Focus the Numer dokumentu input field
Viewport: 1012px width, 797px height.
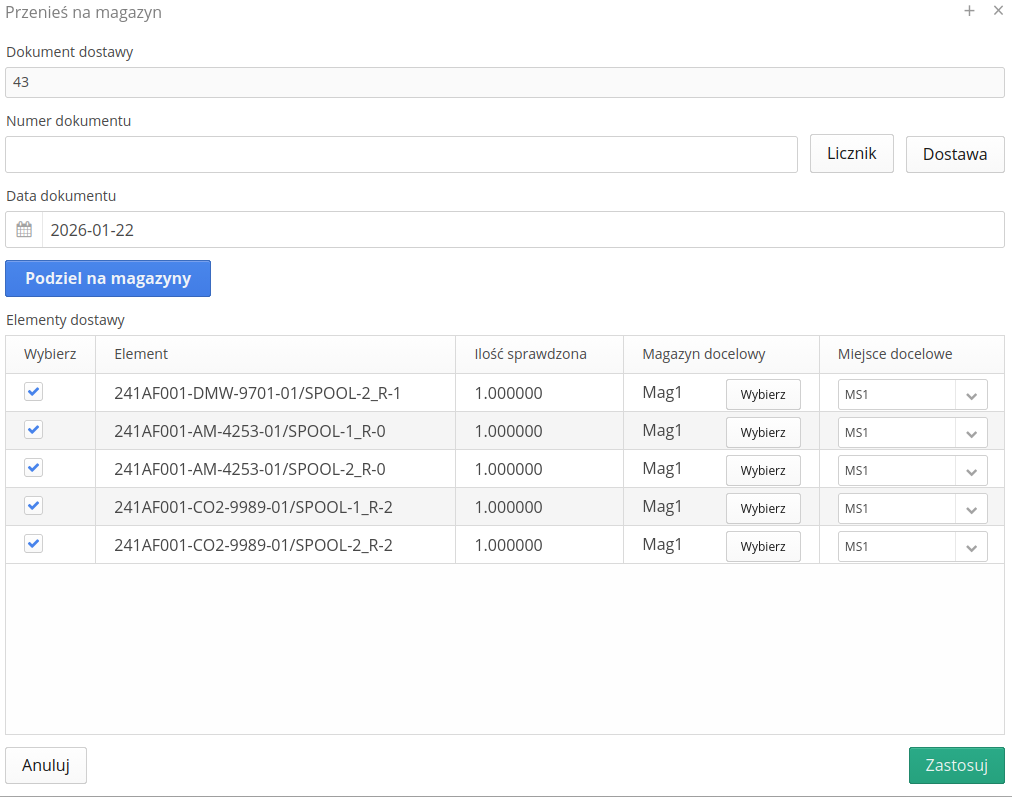tap(401, 155)
